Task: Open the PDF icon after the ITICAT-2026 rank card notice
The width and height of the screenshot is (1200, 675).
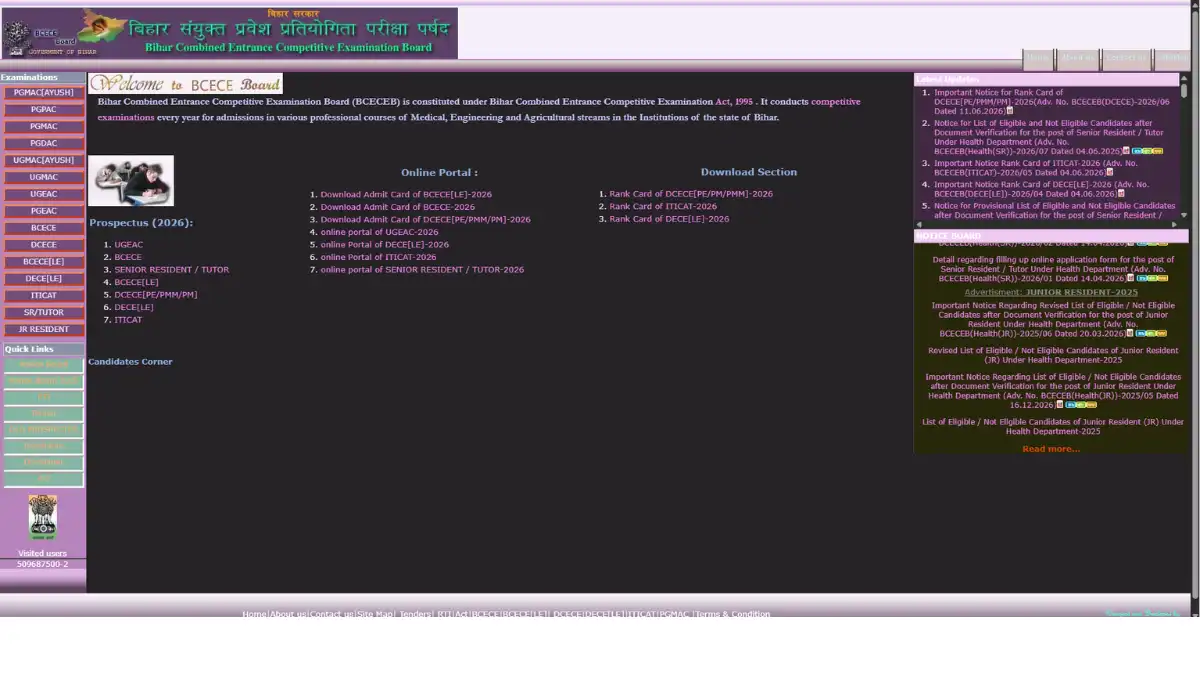Action: pyautogui.click(x=1109, y=171)
